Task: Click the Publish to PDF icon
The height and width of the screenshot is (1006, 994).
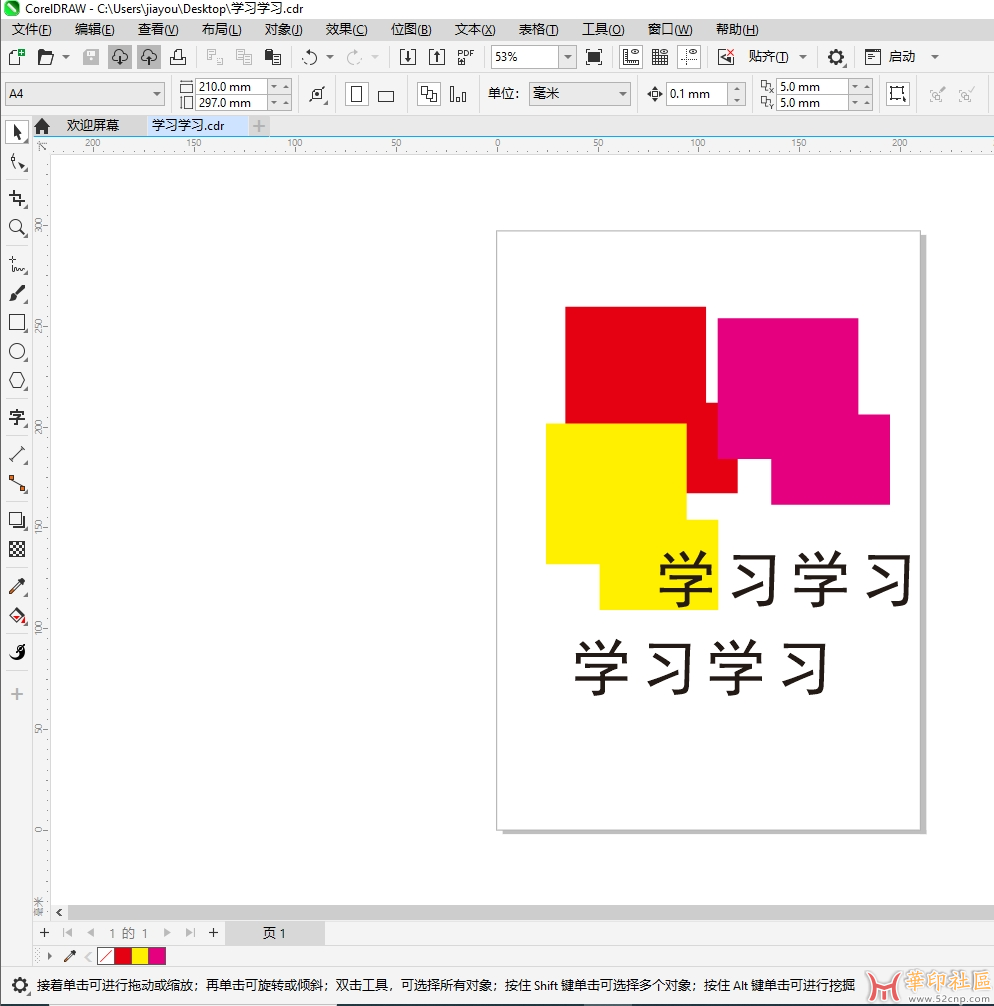Action: [x=464, y=56]
